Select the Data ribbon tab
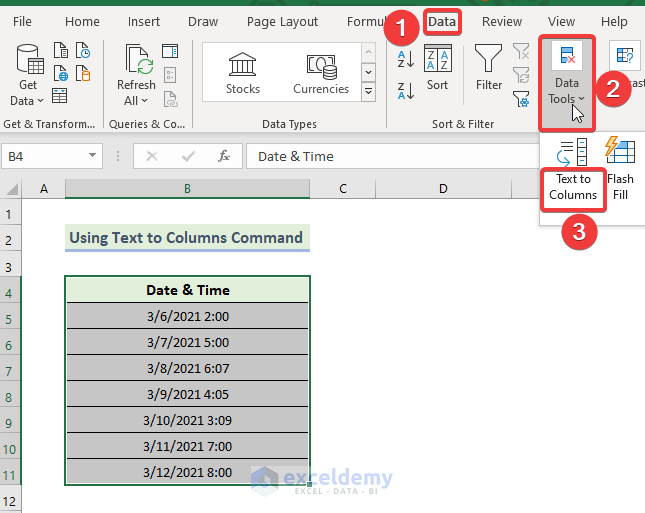This screenshot has width=645, height=513. point(442,21)
